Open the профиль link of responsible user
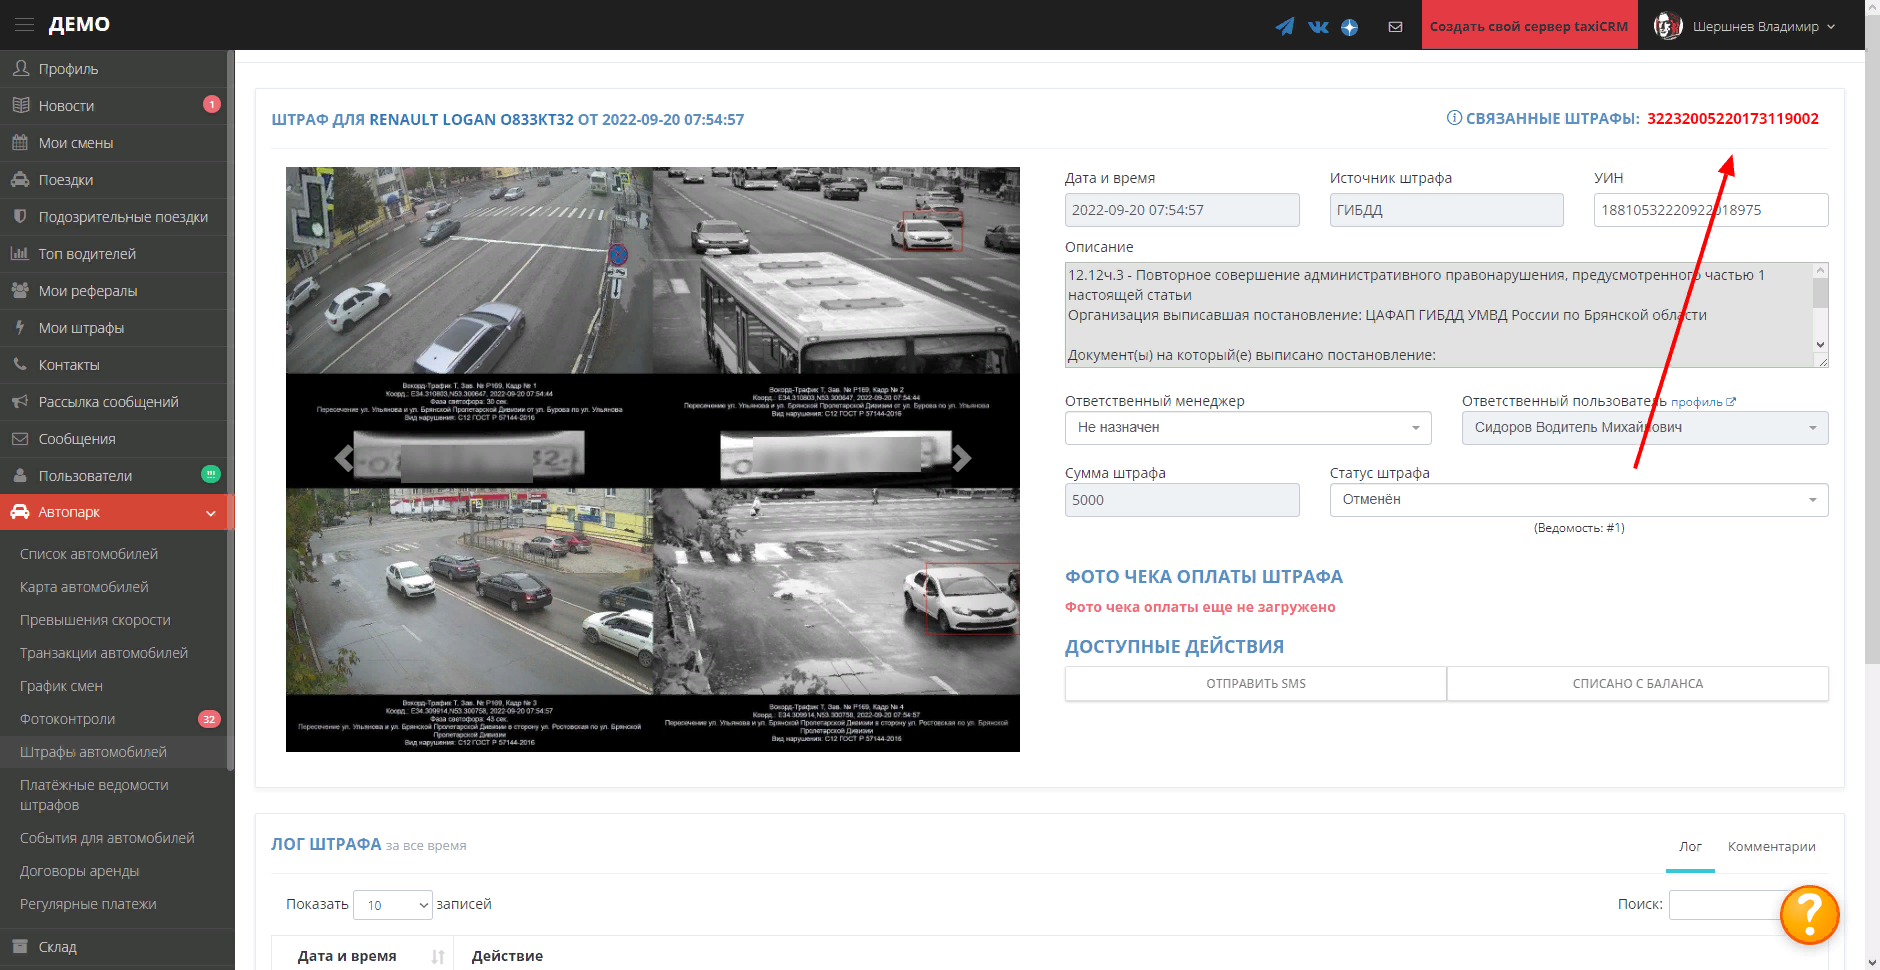 [x=1696, y=402]
